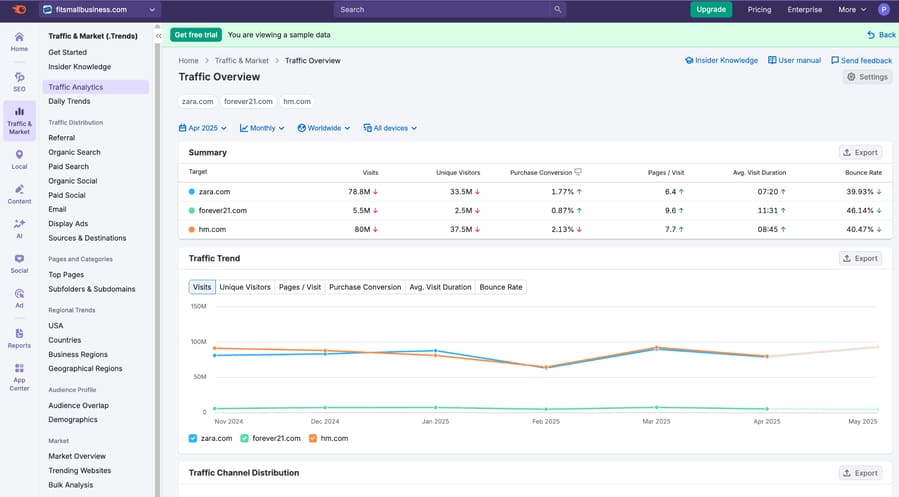Toggle the zara.com legend checkbox
899x497 pixels.
pos(193,438)
